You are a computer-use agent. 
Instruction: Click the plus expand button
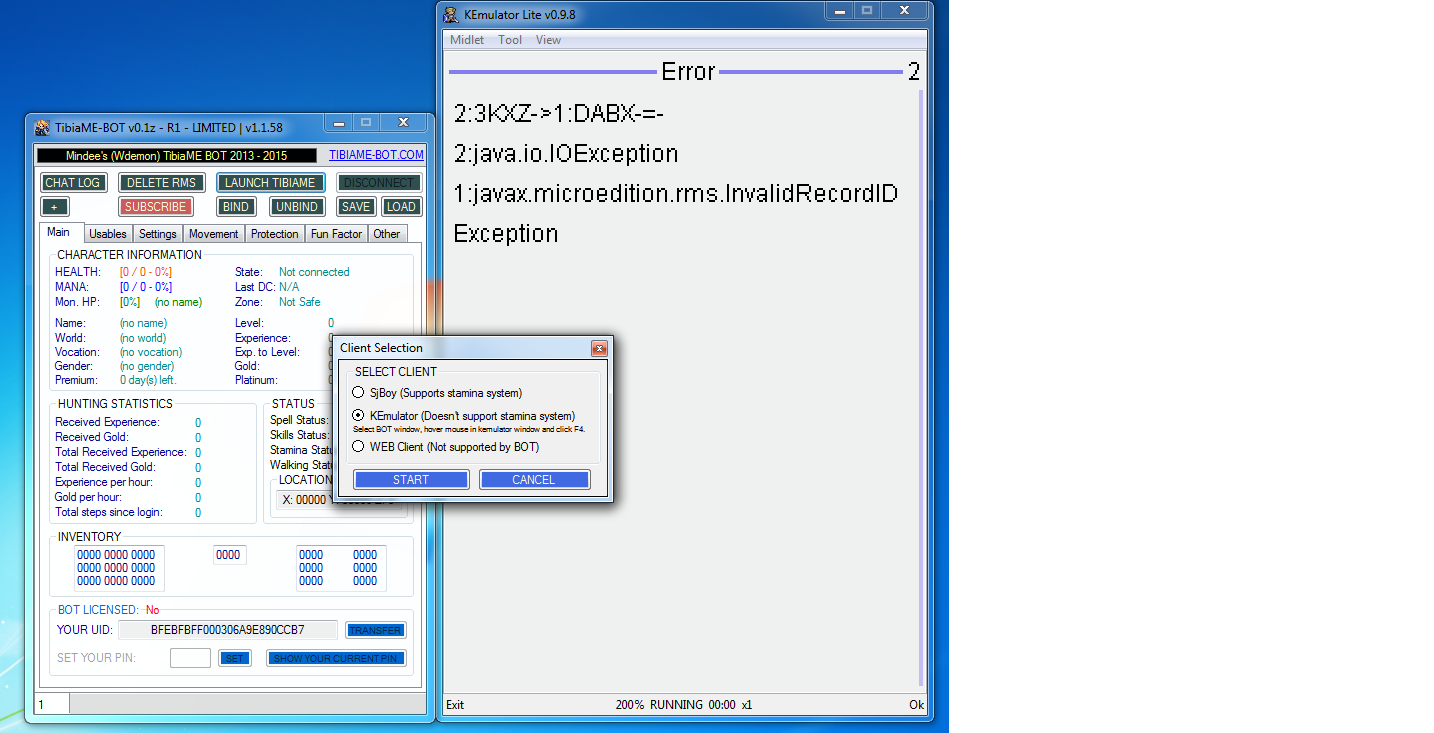click(55, 207)
